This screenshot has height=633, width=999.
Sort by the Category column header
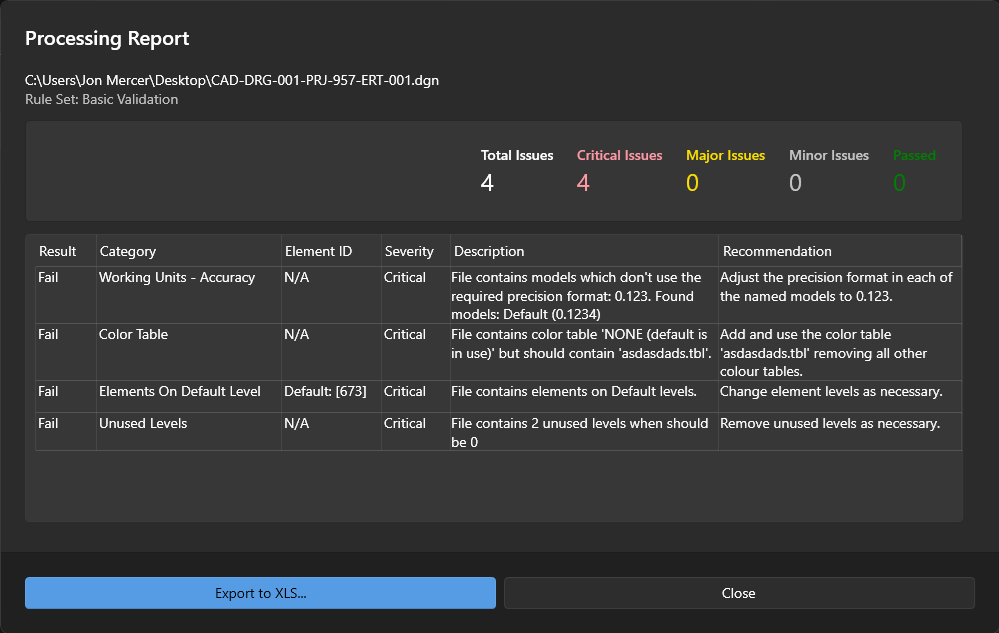tap(128, 251)
